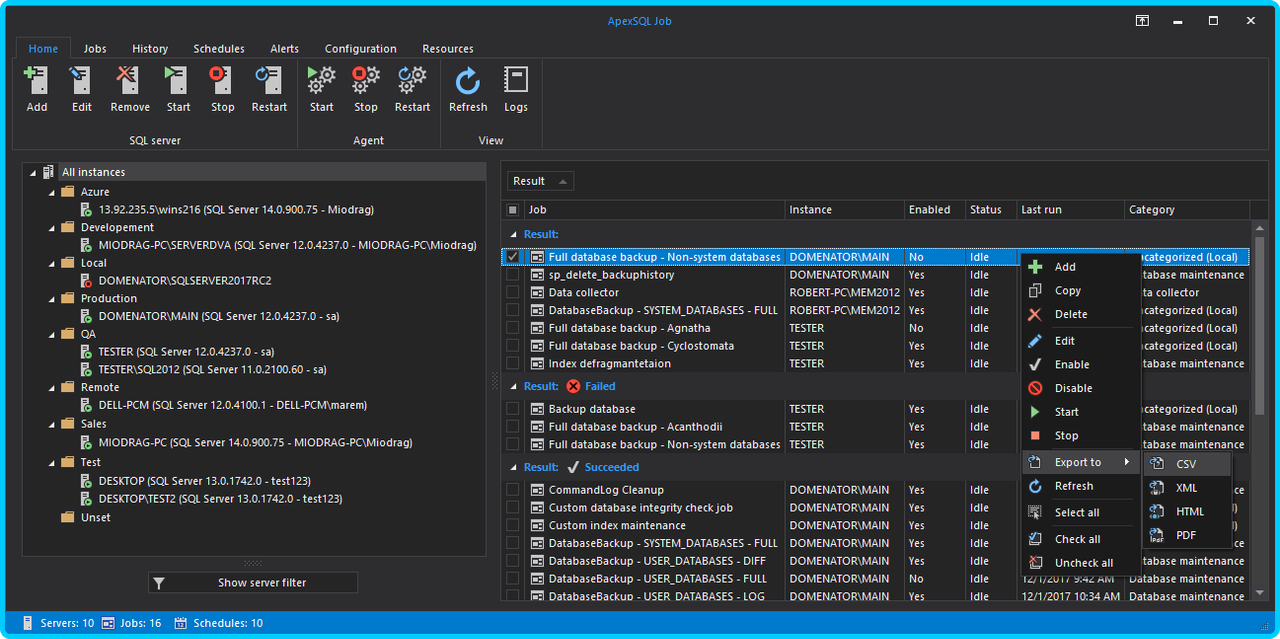
Task: Choose Uncheck all in context menu
Action: 1081,562
